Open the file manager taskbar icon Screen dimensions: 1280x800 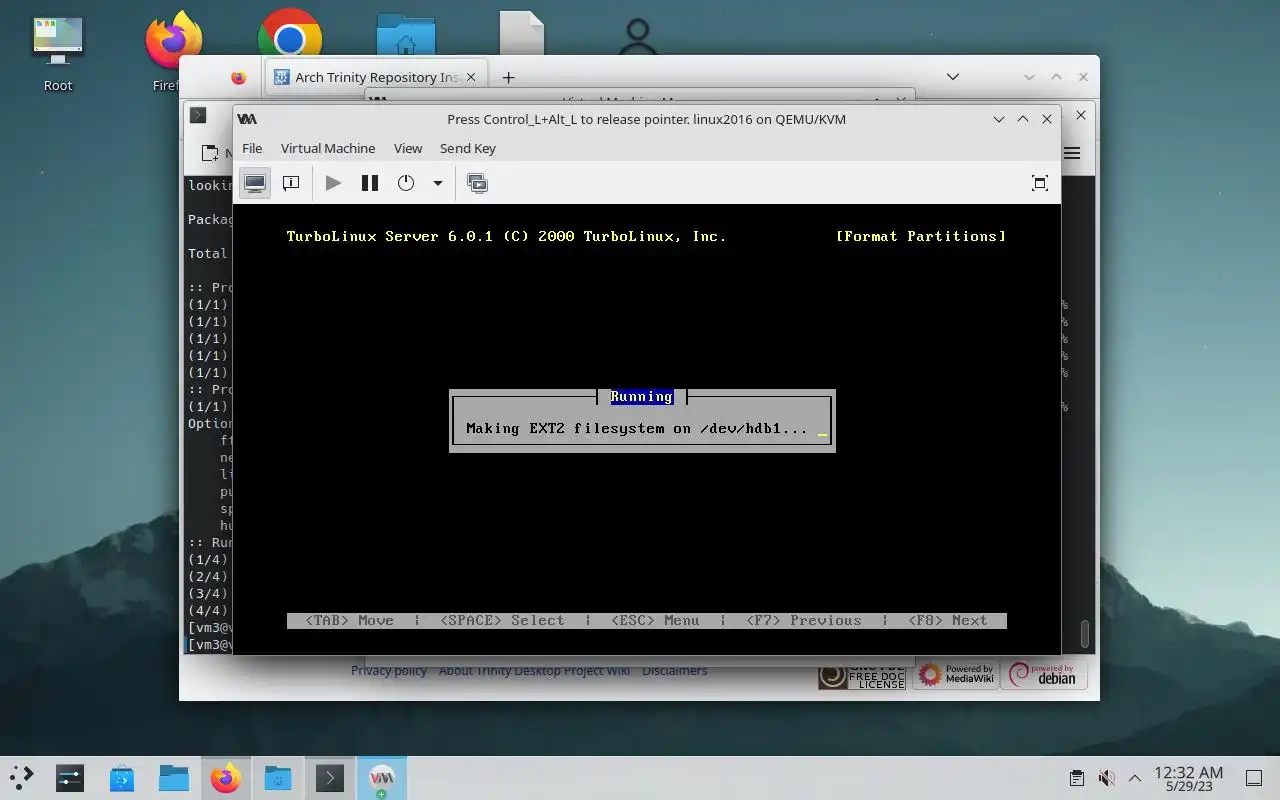[x=174, y=777]
